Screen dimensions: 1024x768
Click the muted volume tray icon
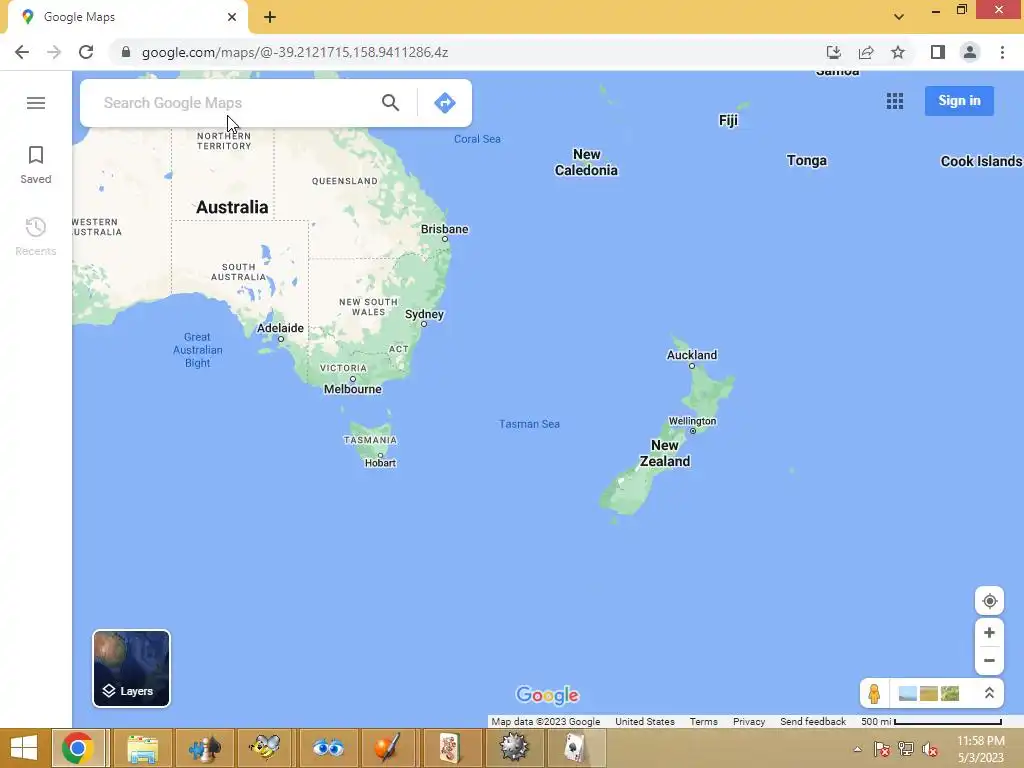click(930, 749)
